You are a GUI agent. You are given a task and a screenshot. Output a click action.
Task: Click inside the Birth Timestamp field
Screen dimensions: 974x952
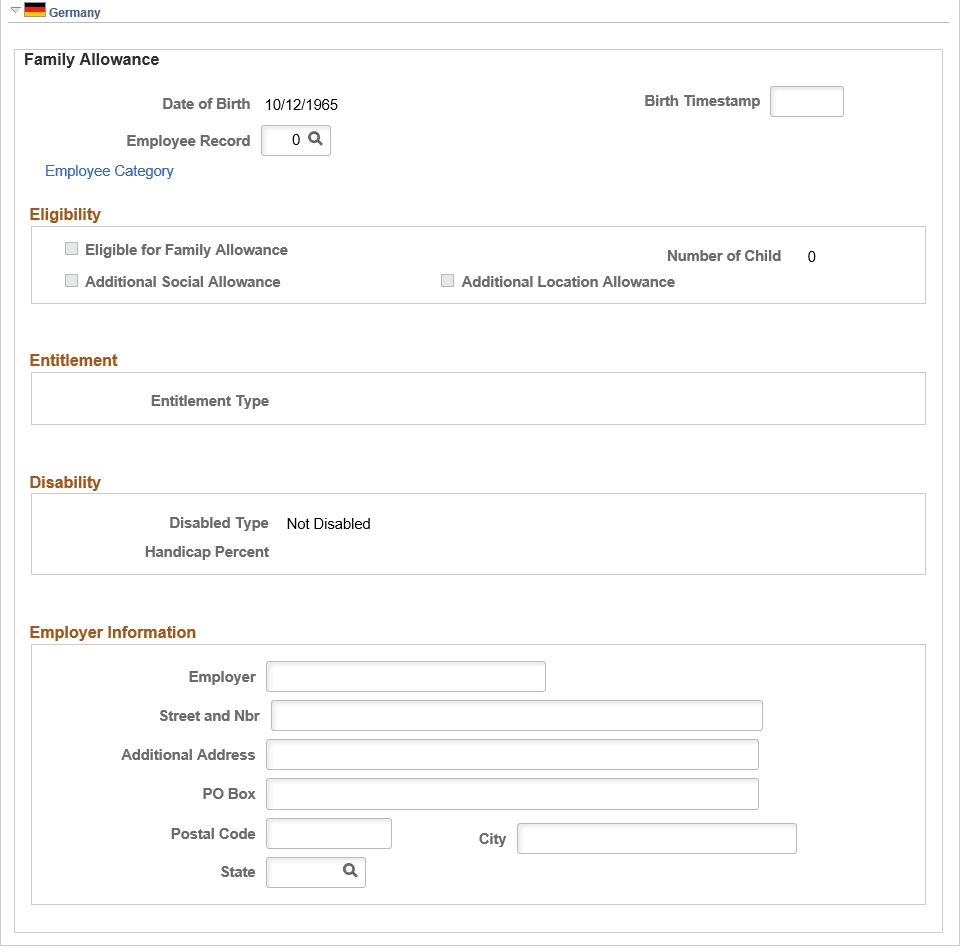(806, 101)
